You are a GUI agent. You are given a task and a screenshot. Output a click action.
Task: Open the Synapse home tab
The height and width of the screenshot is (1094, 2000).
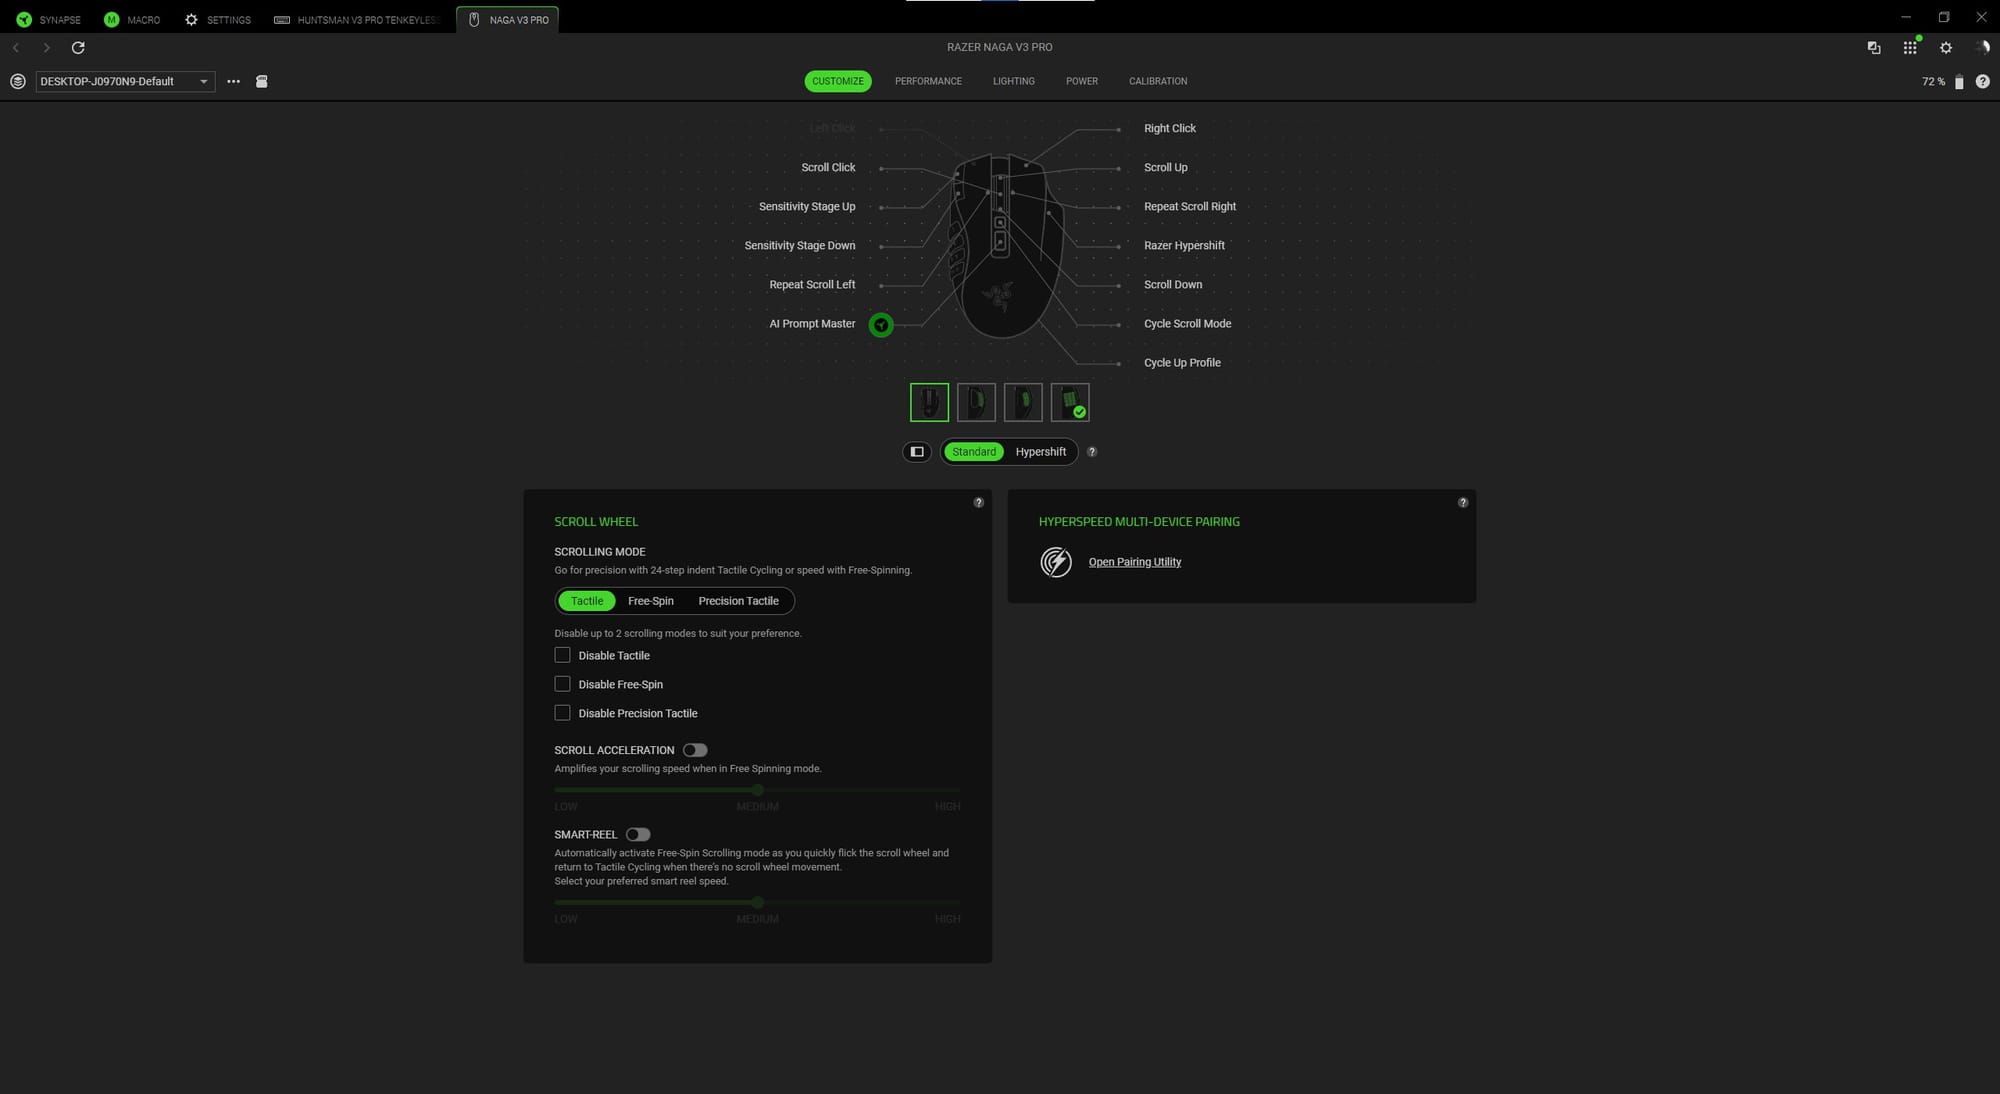point(48,20)
